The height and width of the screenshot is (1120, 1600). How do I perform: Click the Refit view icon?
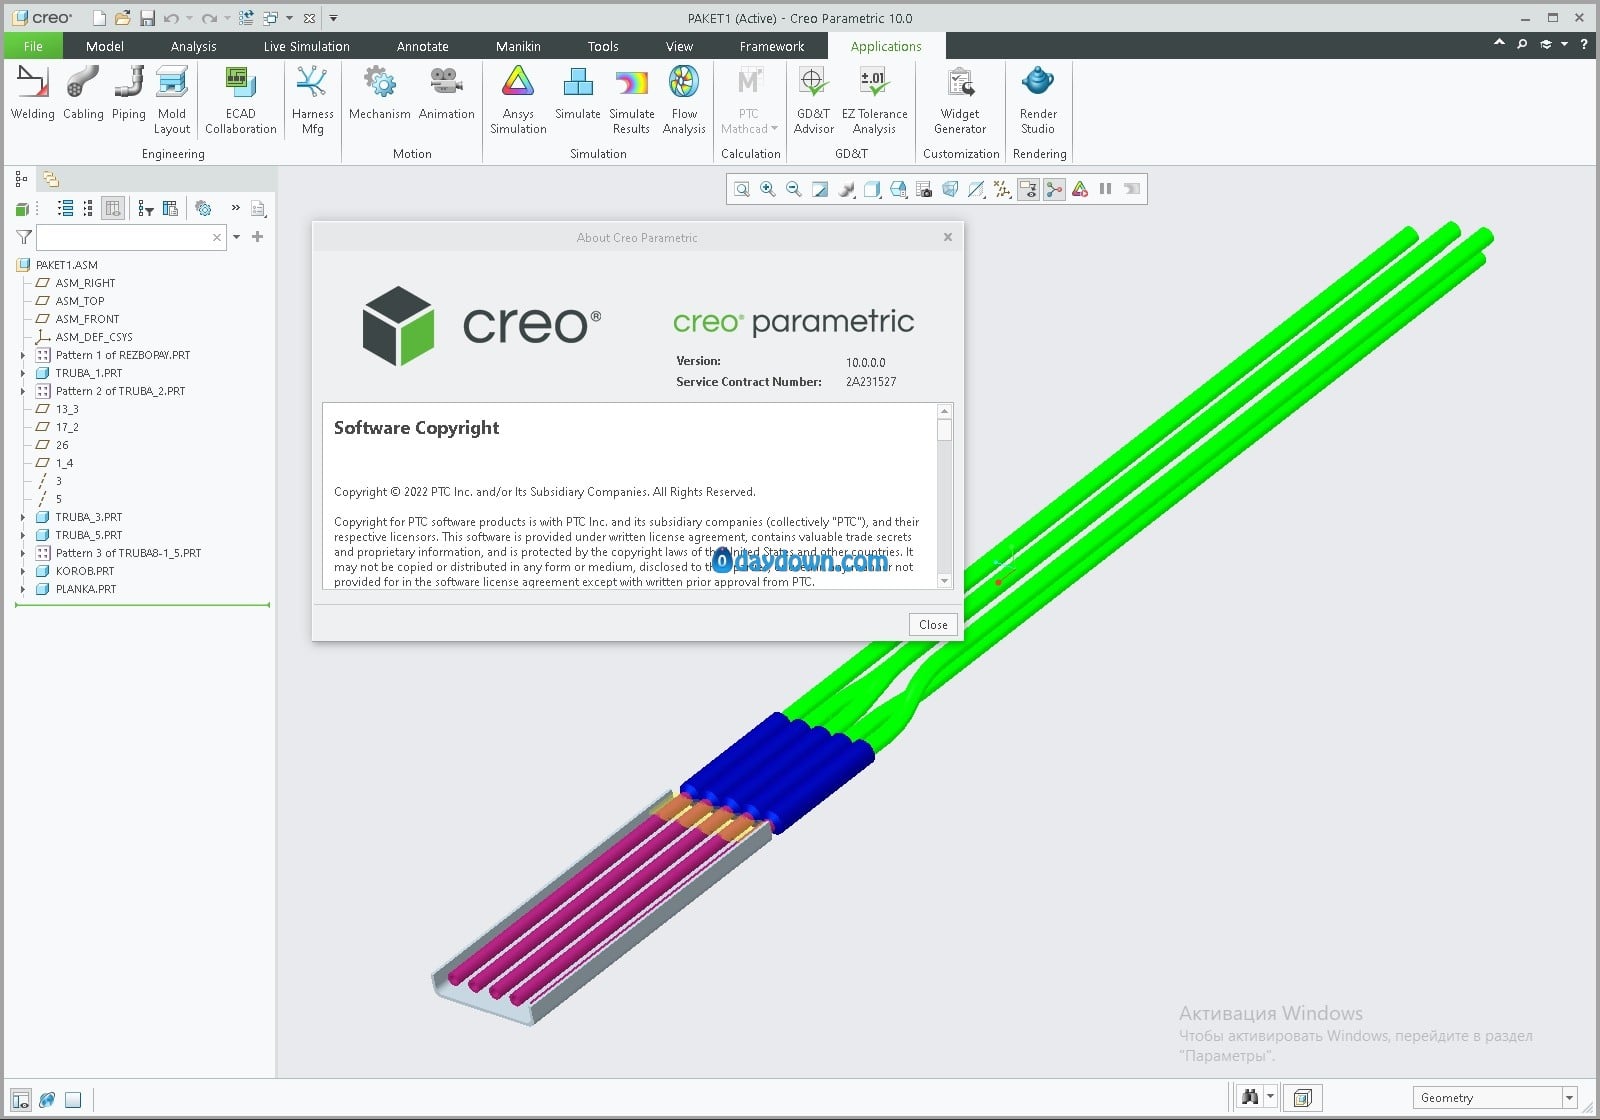coord(742,189)
